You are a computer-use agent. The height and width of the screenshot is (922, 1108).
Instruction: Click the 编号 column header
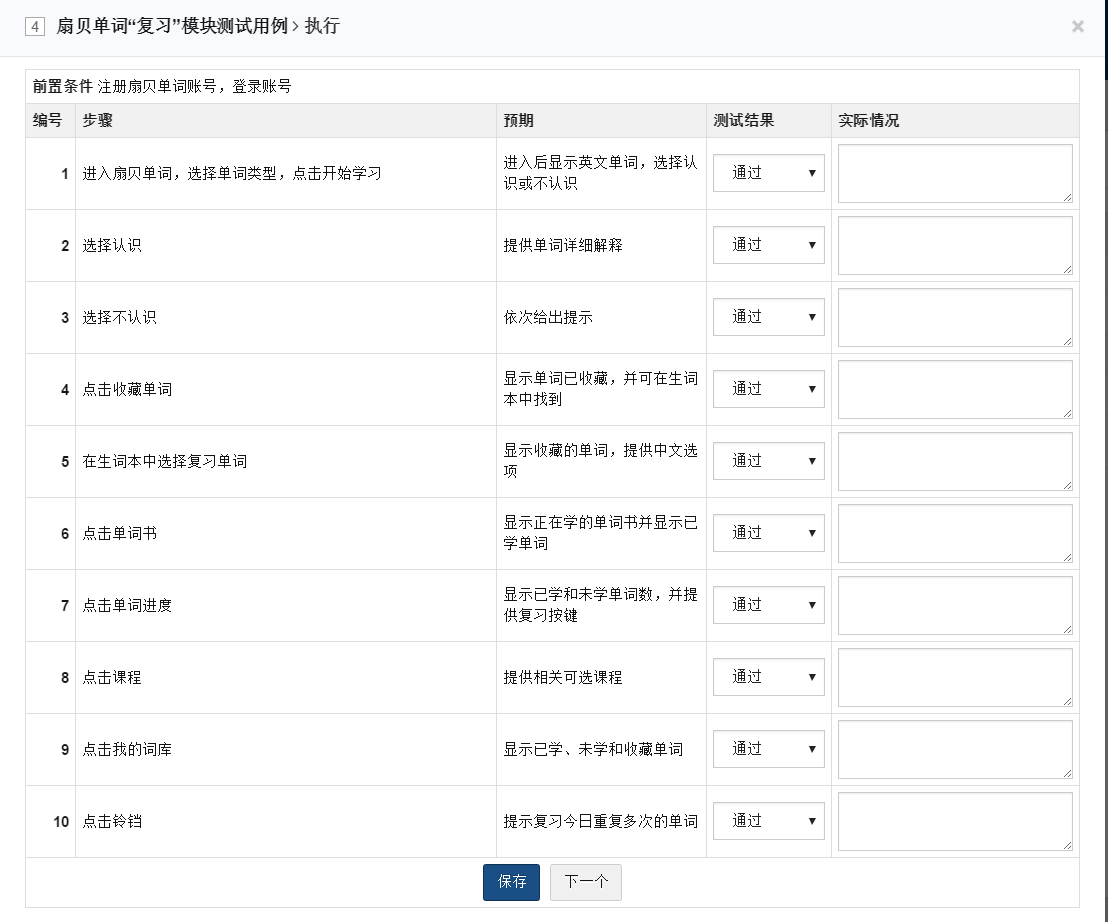47,121
